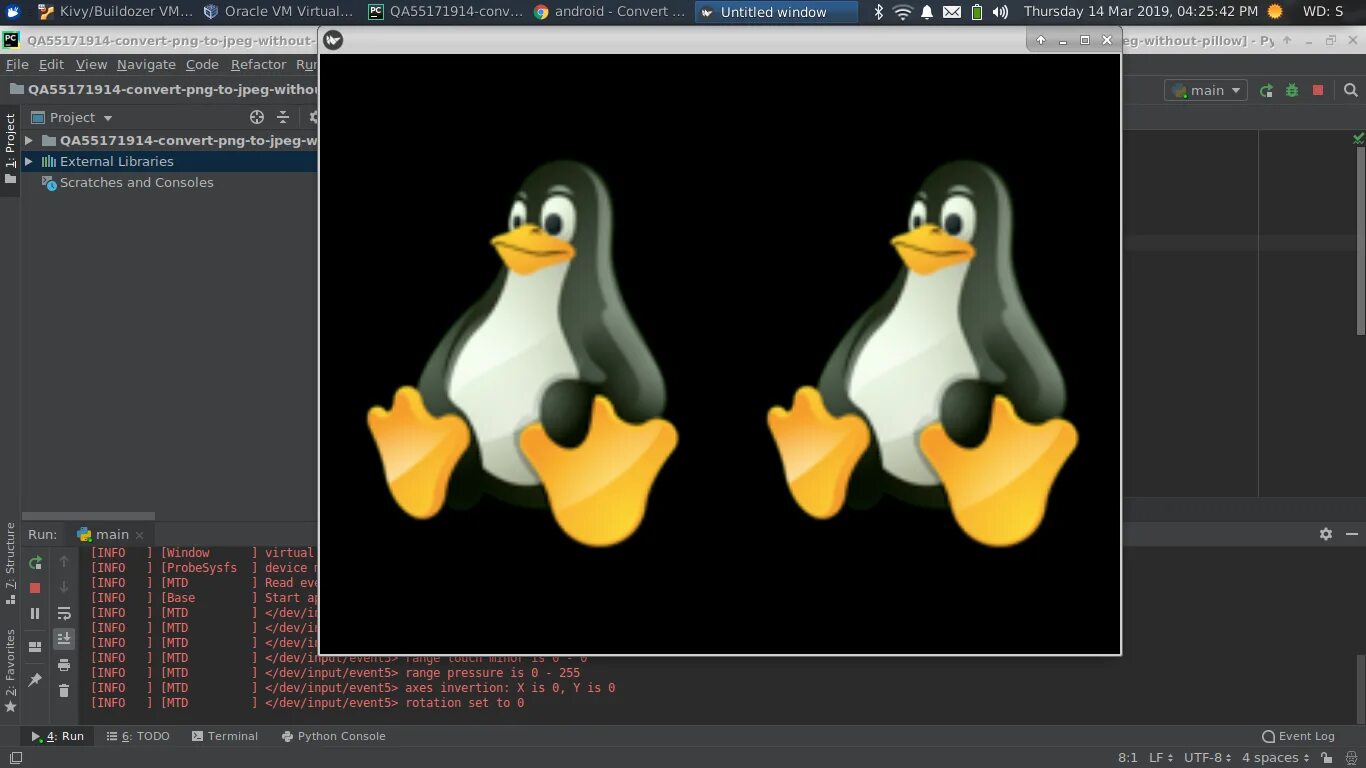Image resolution: width=1366 pixels, height=768 pixels.
Task: Open the notifications bell icon
Action: pyautogui.click(x=927, y=12)
